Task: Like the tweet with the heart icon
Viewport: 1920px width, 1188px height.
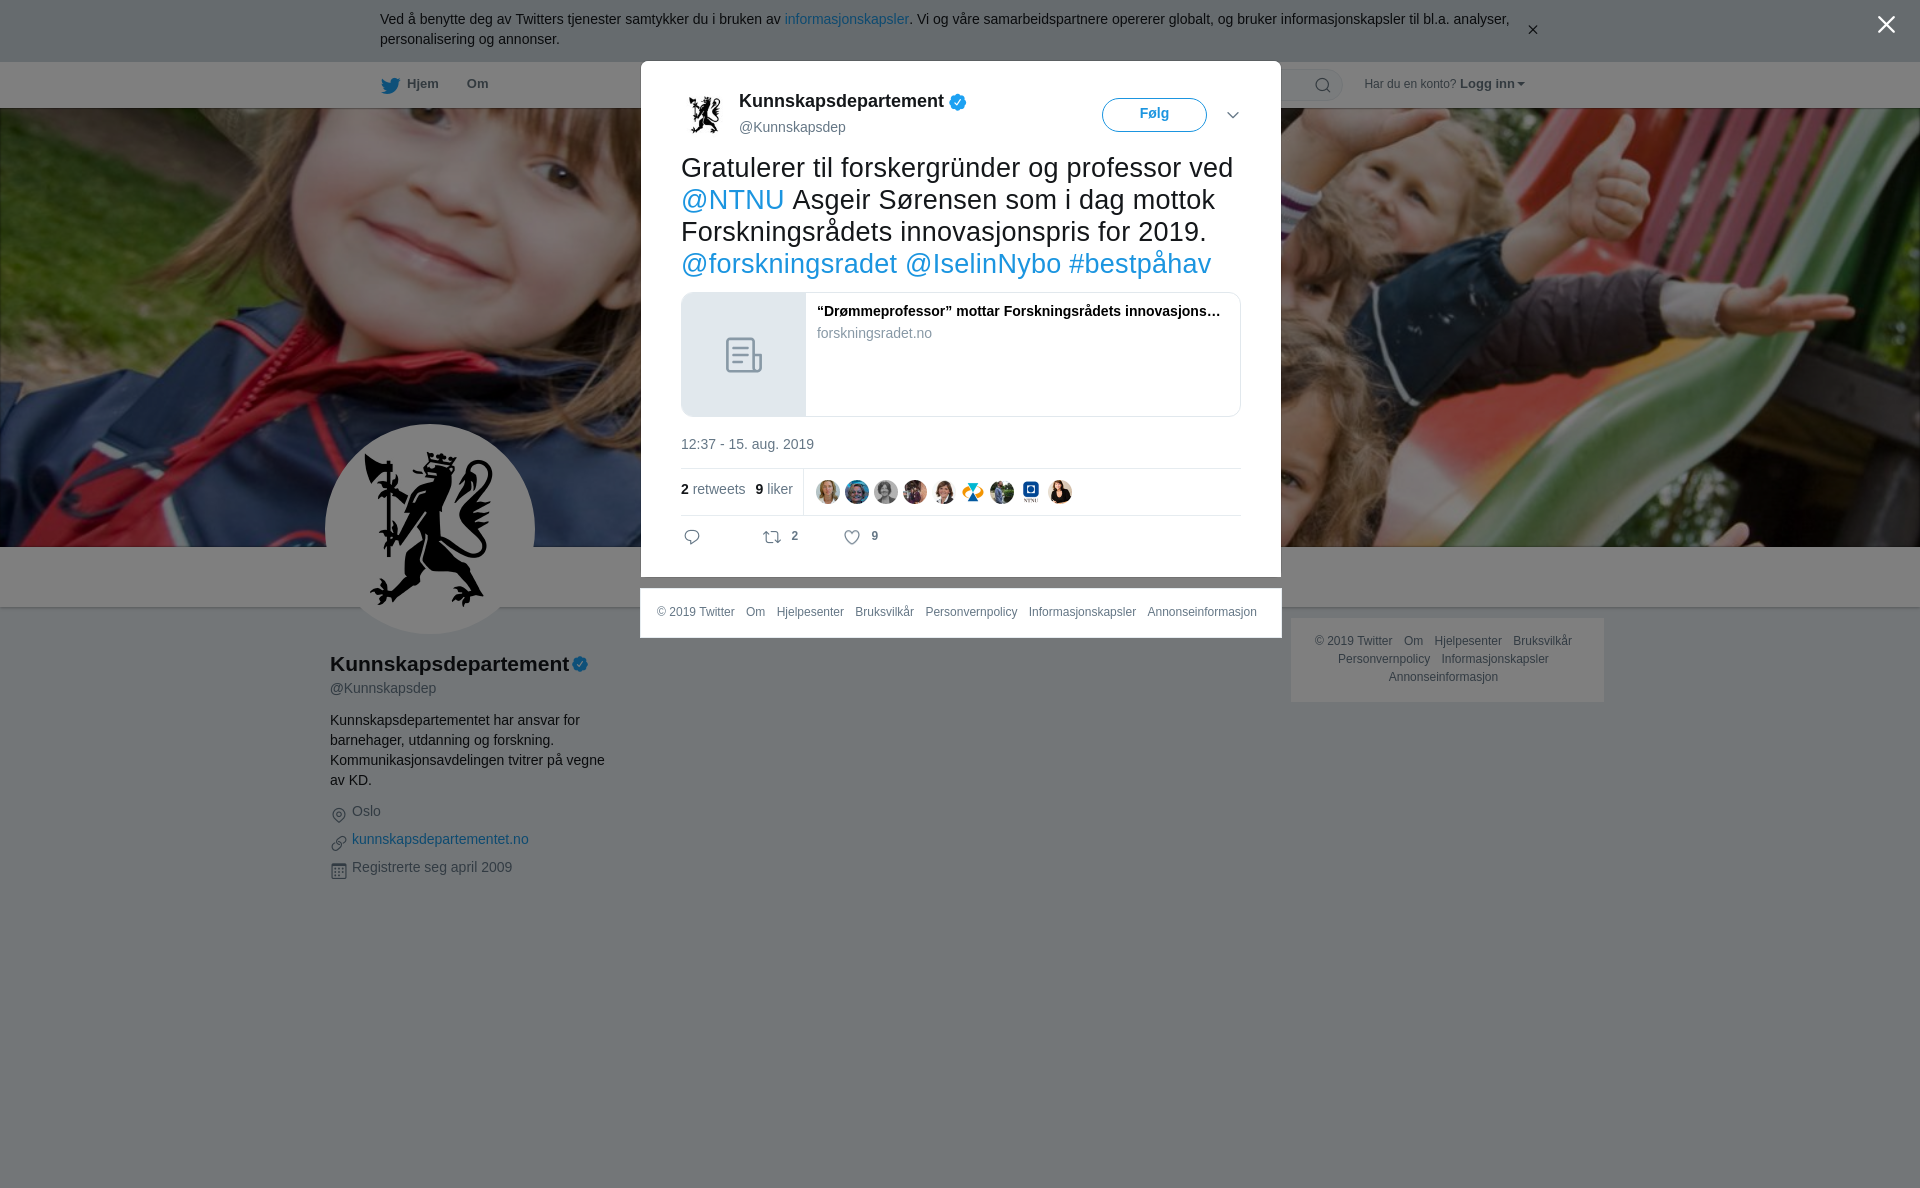Action: point(852,538)
